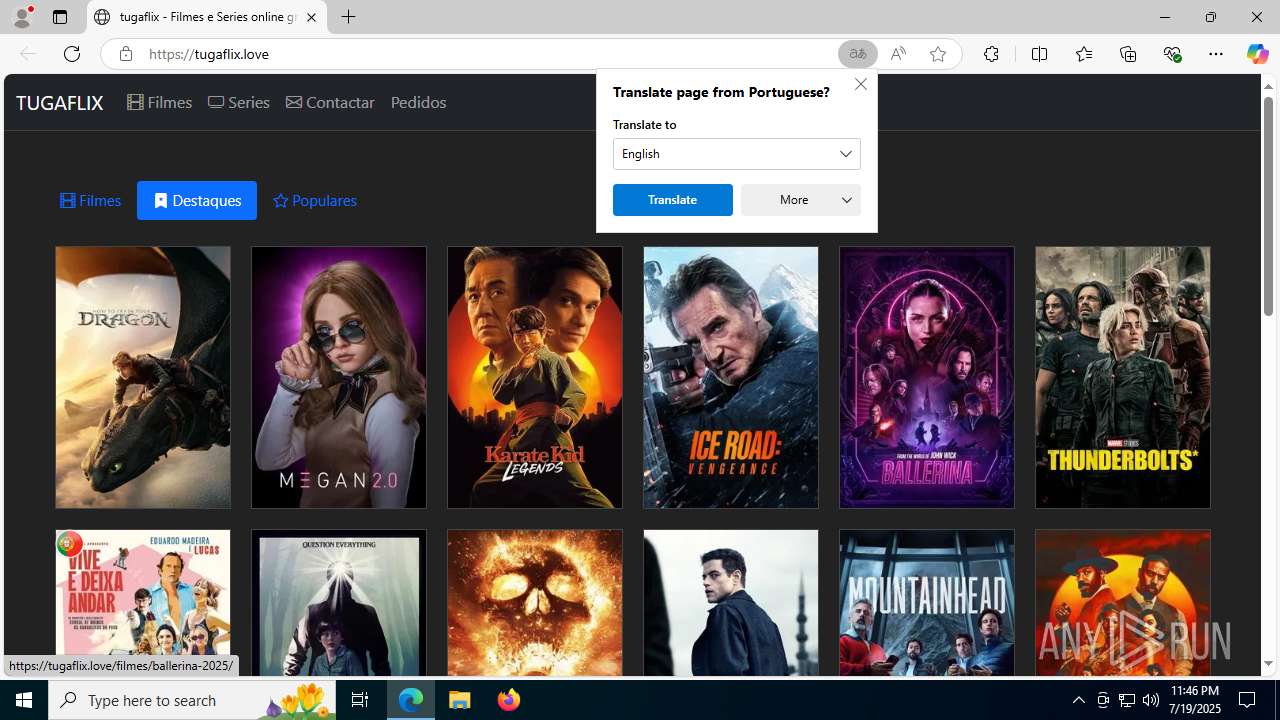Viewport: 1280px width, 720px height.
Task: Open the taskbar clock and date
Action: coord(1193,700)
